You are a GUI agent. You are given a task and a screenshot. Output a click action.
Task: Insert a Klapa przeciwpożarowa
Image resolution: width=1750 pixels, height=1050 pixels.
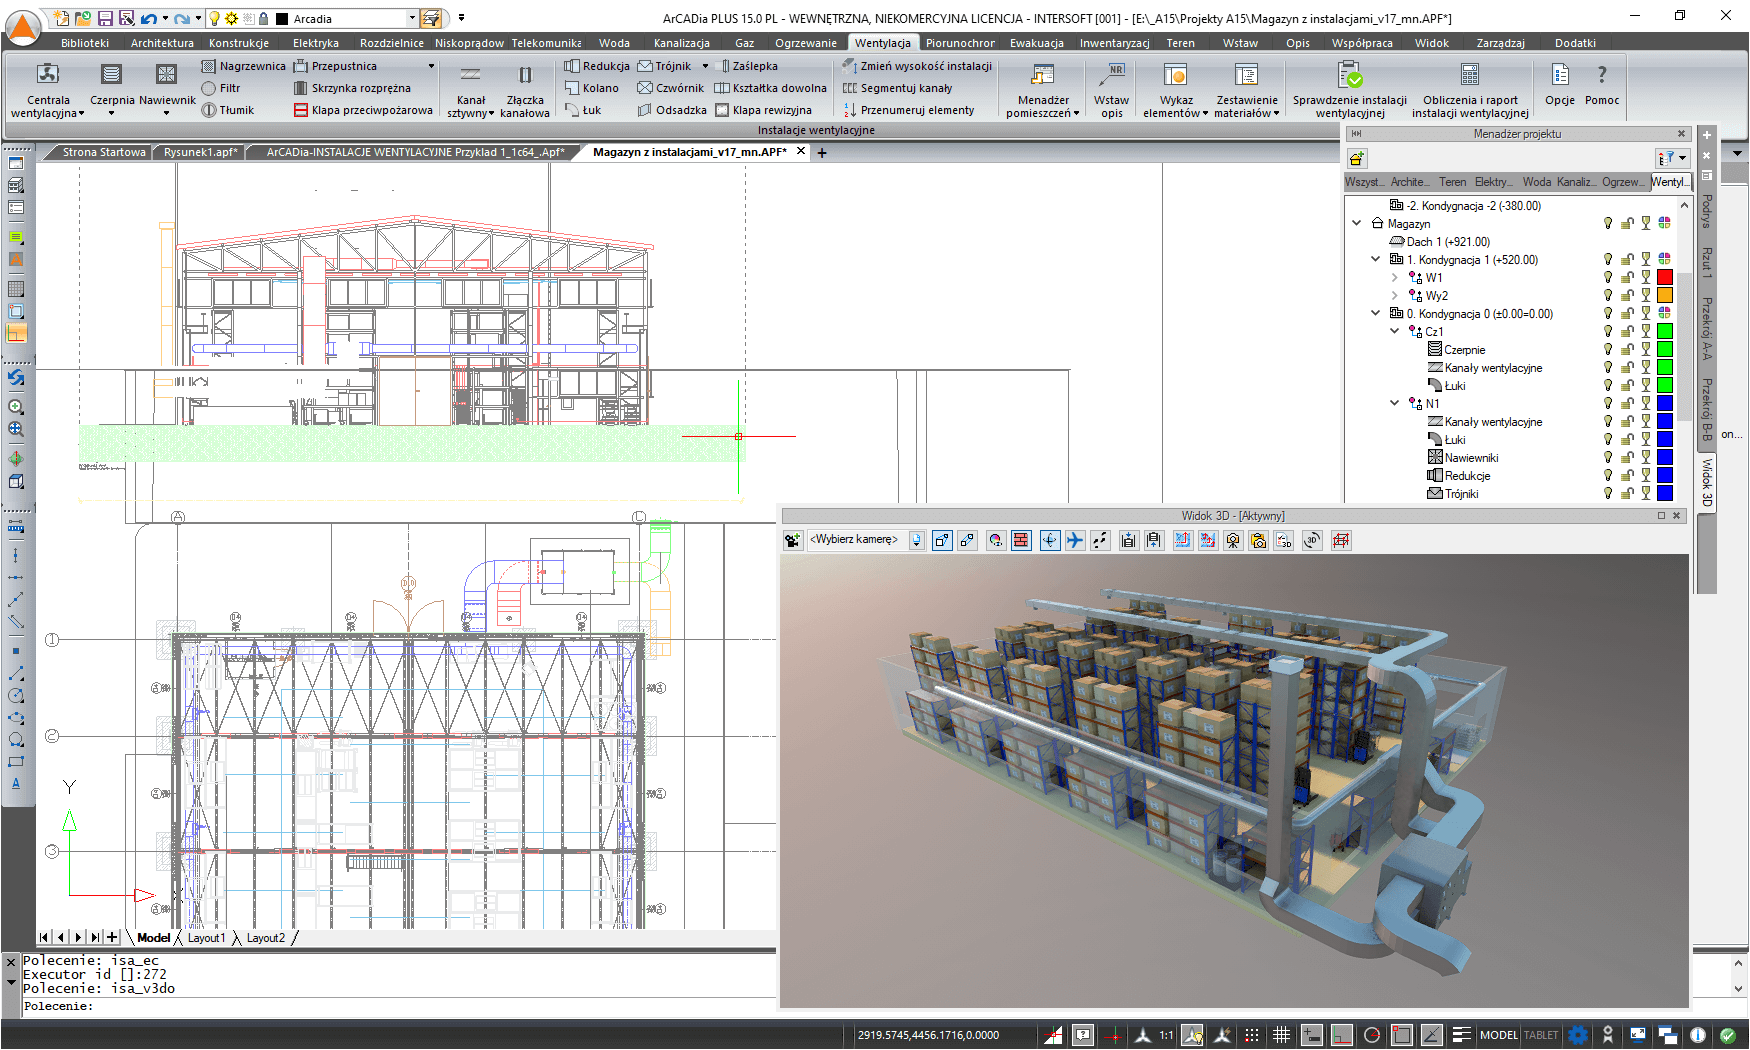[x=363, y=110]
